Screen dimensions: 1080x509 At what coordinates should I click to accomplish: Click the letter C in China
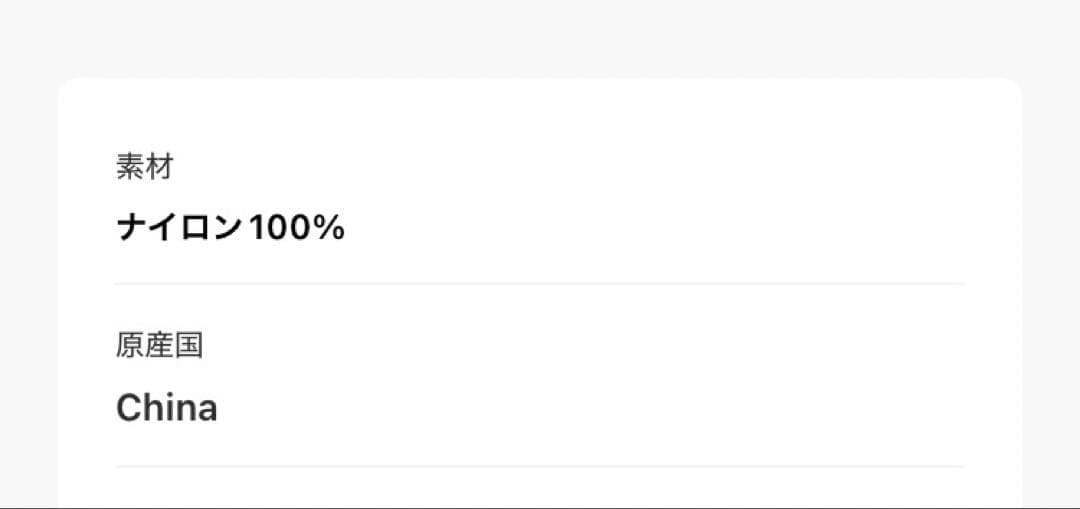pos(129,408)
